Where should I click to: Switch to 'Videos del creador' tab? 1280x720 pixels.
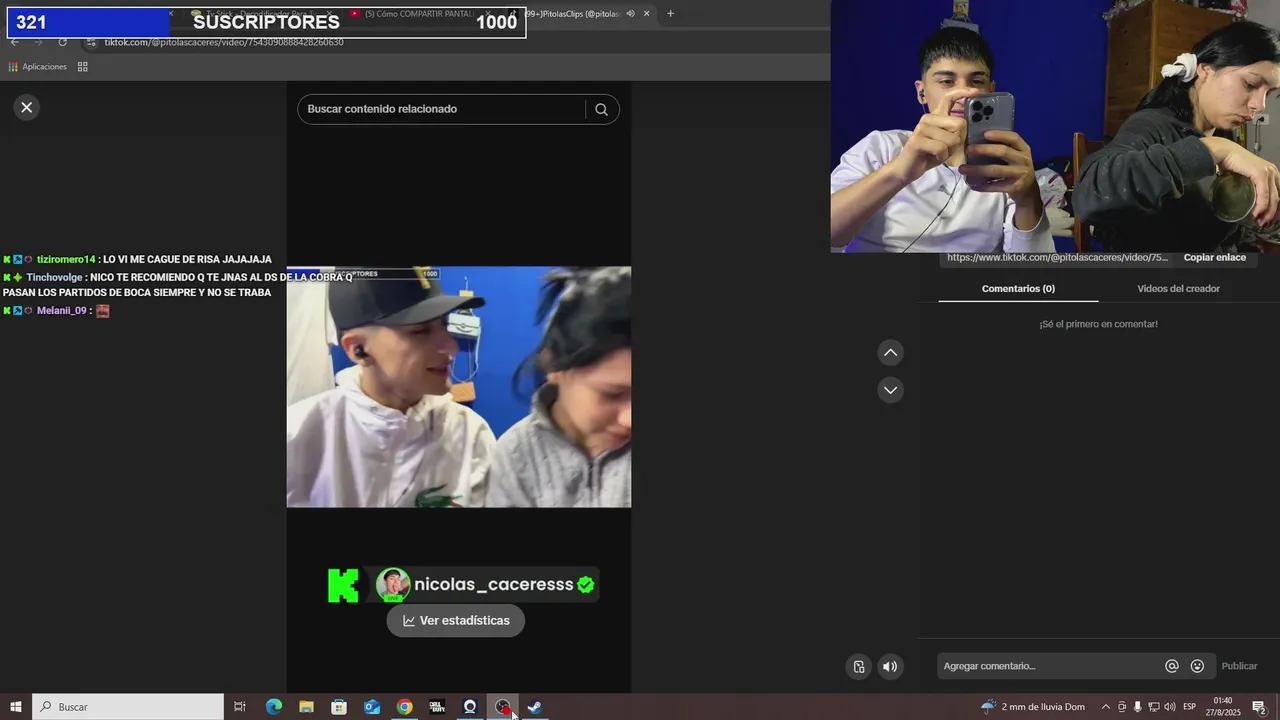tap(1178, 289)
